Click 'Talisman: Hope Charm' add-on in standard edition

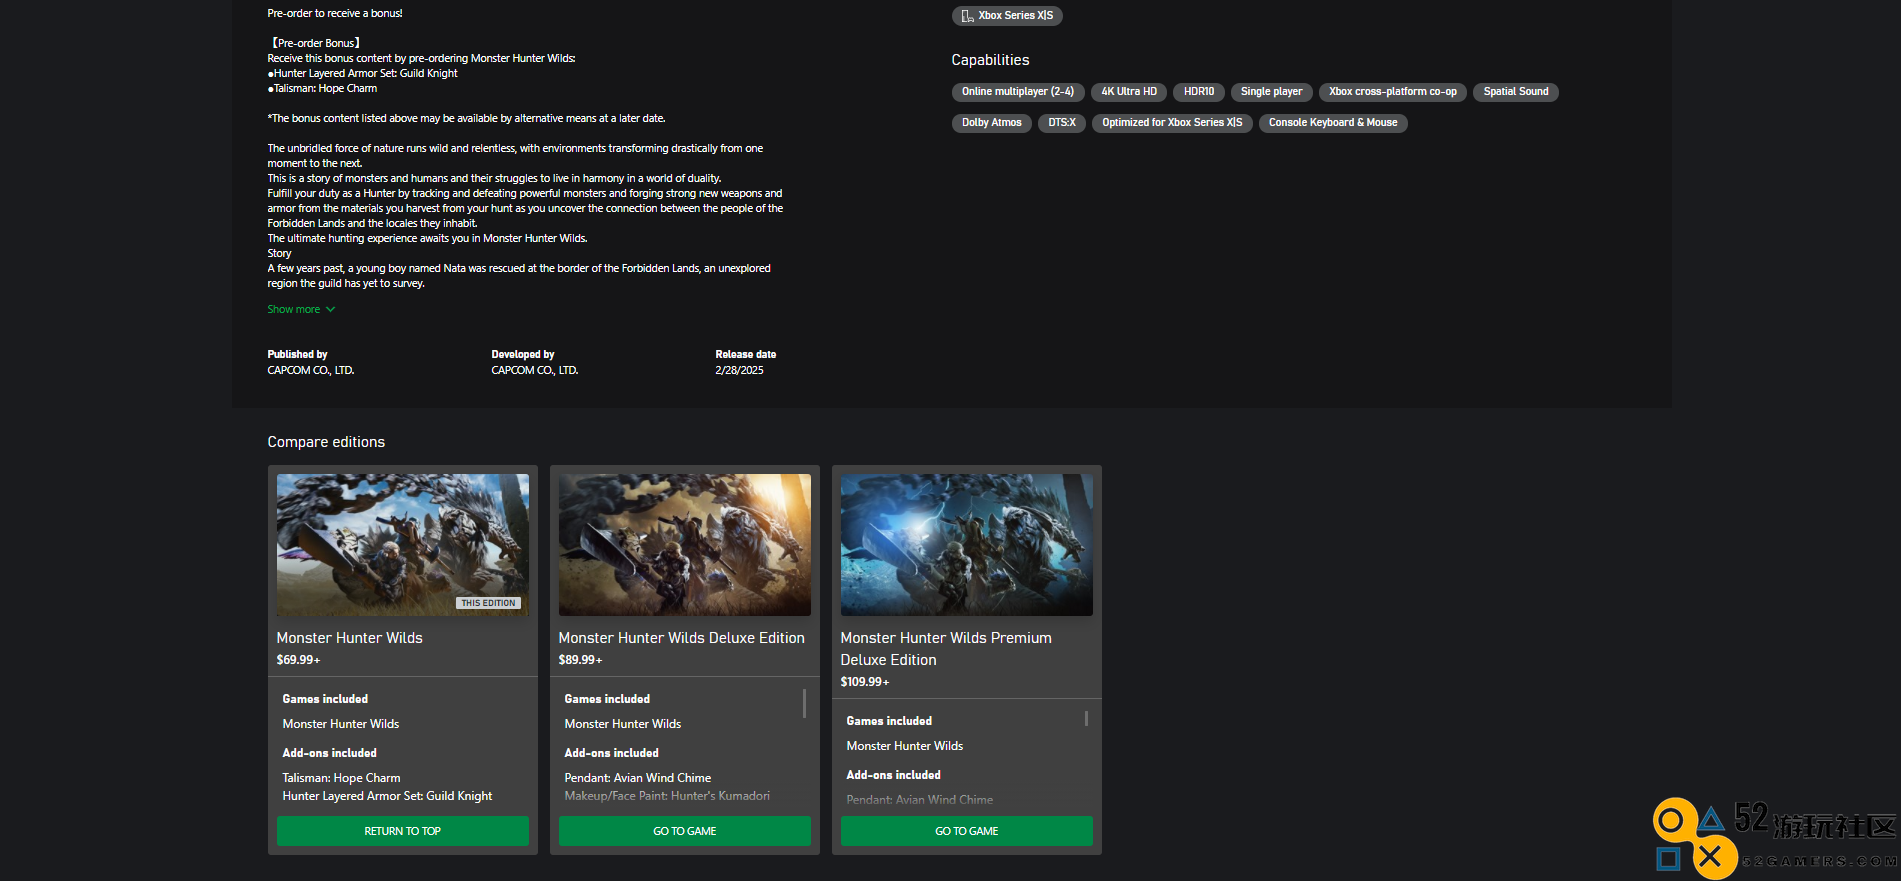tap(341, 778)
